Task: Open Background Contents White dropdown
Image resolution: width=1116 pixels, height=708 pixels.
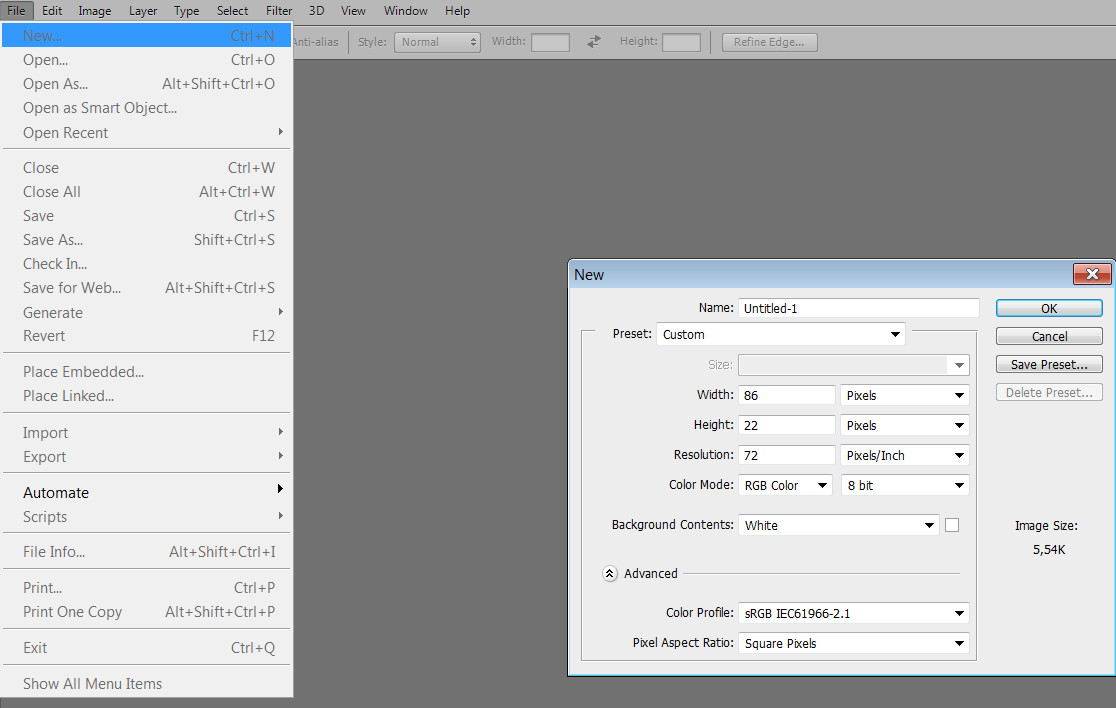Action: [838, 525]
